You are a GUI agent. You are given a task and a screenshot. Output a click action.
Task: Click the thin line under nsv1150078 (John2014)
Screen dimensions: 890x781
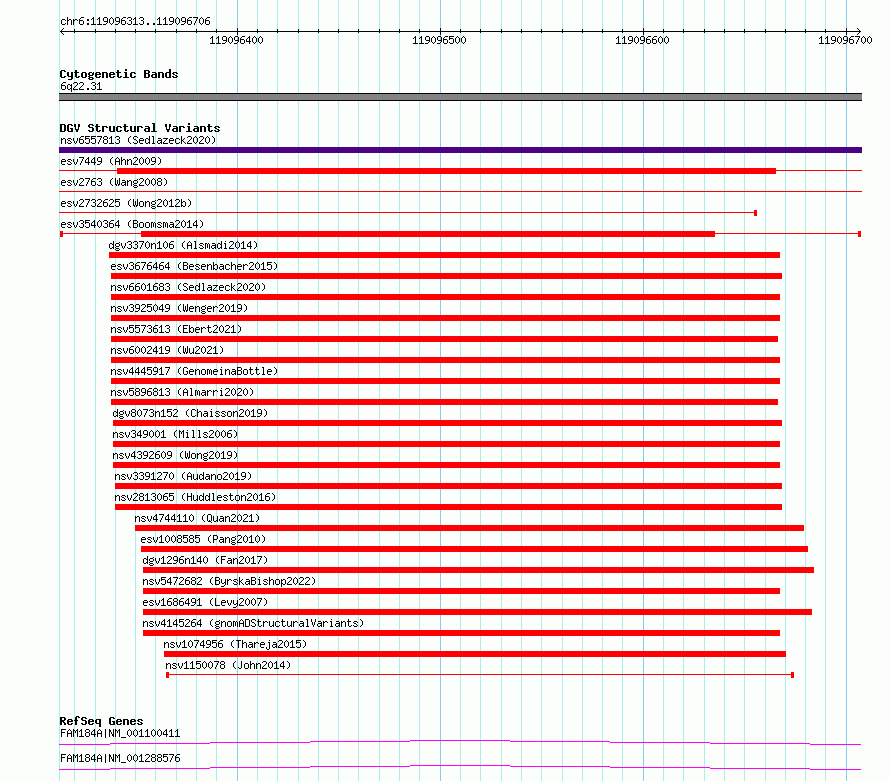click(480, 675)
